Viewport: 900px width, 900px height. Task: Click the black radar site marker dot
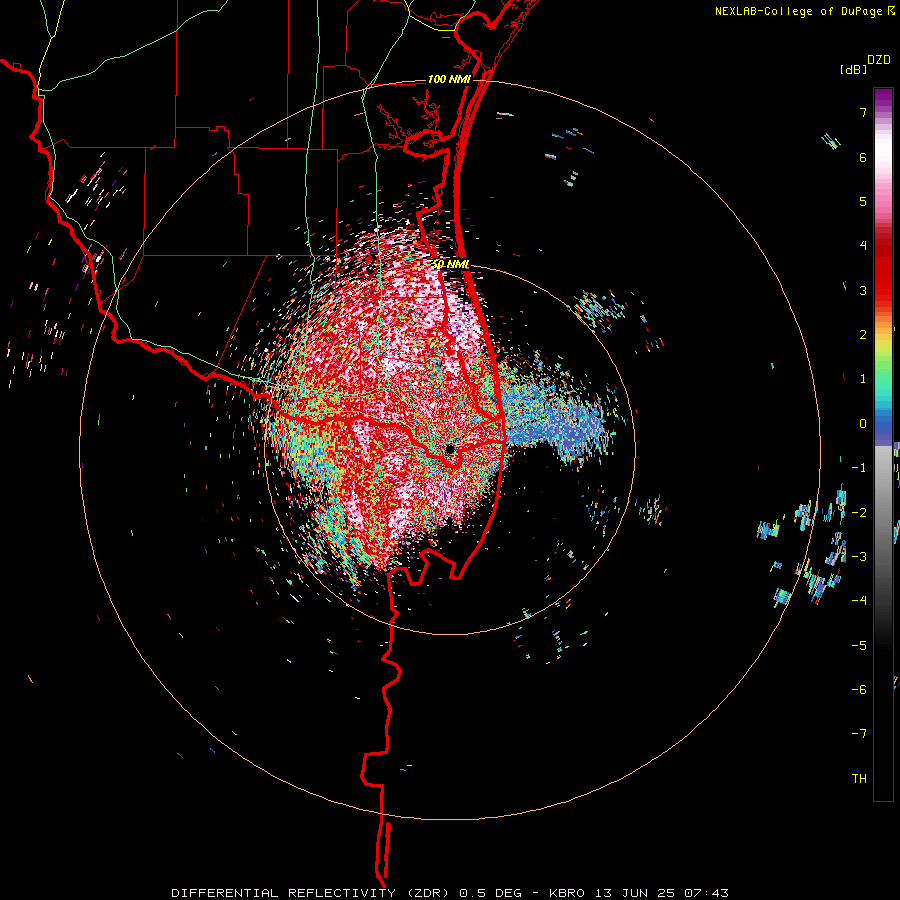point(450,449)
